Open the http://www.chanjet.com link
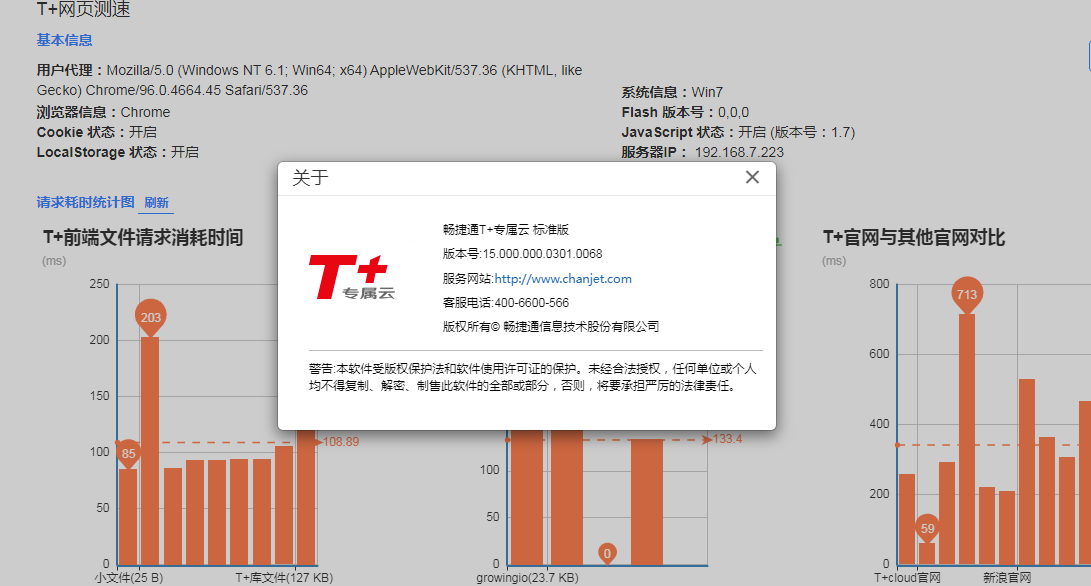The height and width of the screenshot is (586, 1091). [x=563, y=278]
